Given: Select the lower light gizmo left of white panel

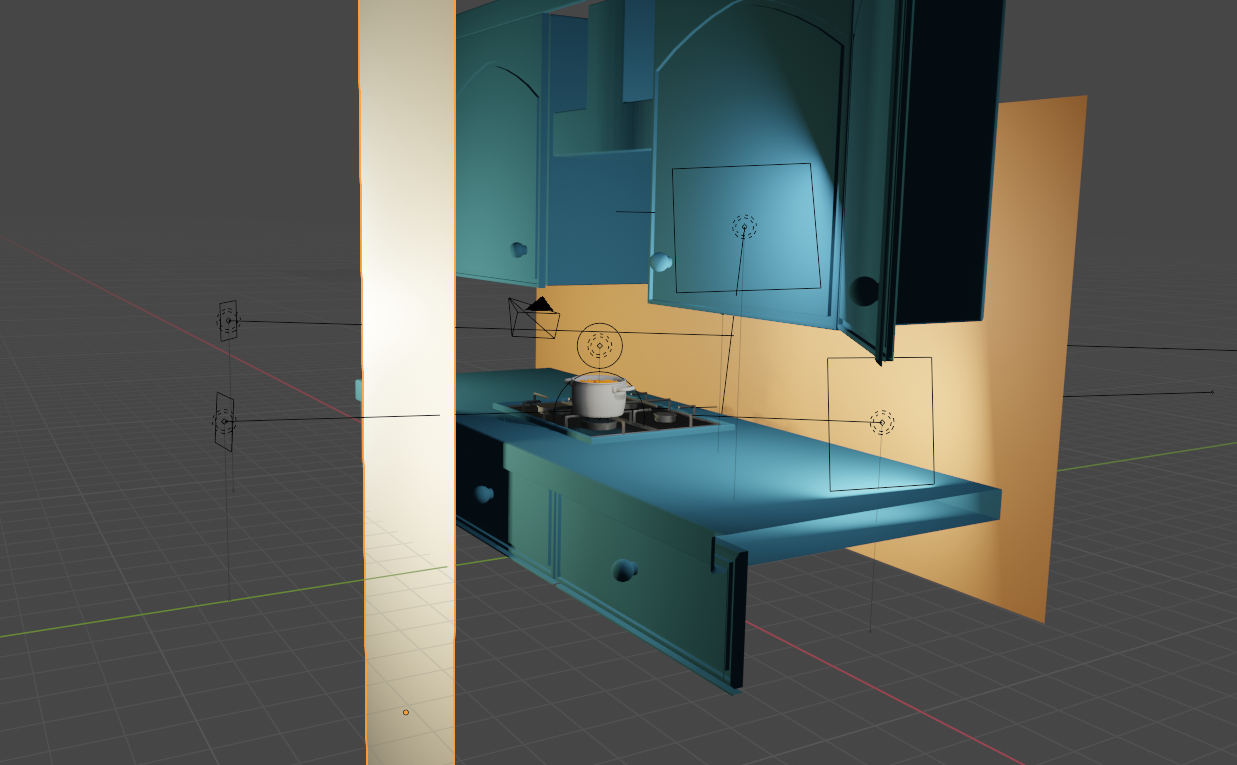Looking at the screenshot, I should click(x=224, y=422).
